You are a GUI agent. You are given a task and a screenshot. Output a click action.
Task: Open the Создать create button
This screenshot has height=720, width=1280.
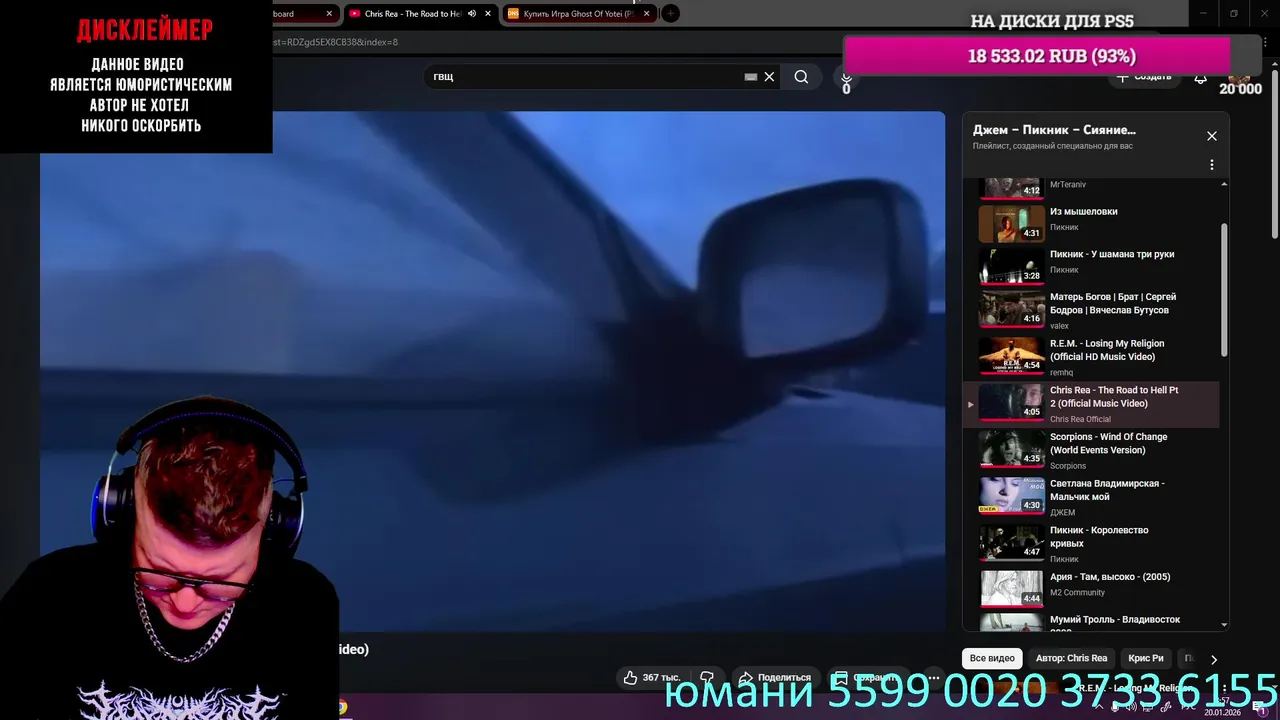(x=1144, y=77)
